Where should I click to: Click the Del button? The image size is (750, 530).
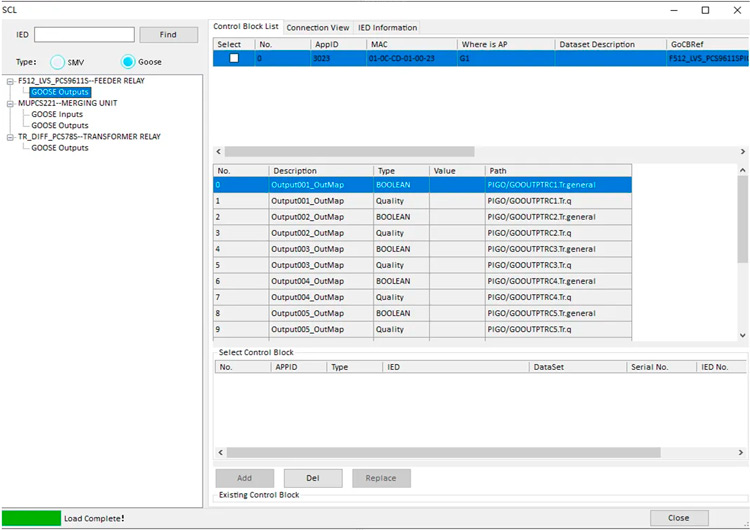coord(313,478)
